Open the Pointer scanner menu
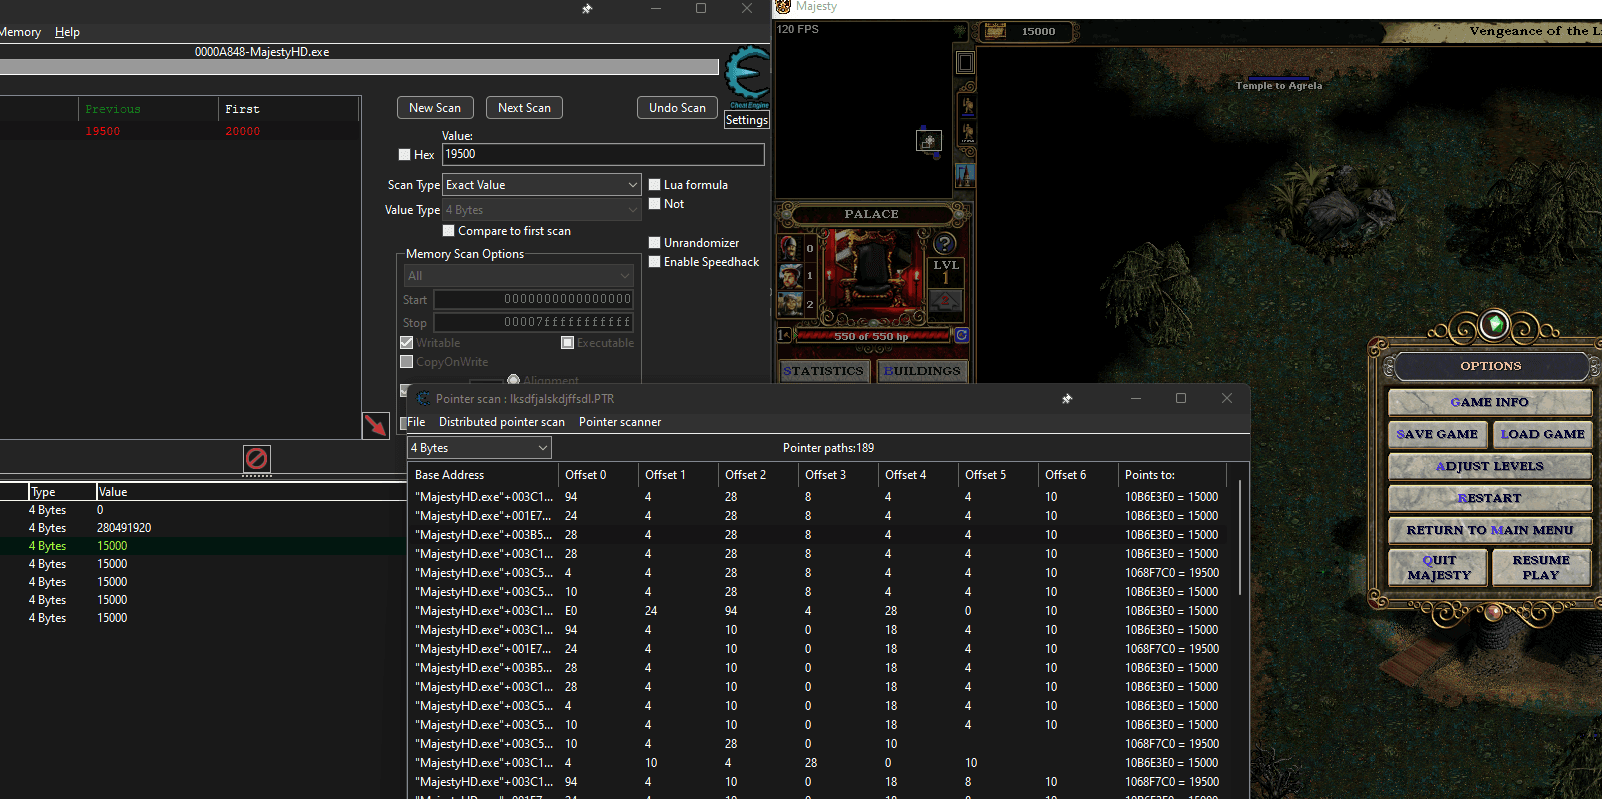 (x=619, y=422)
